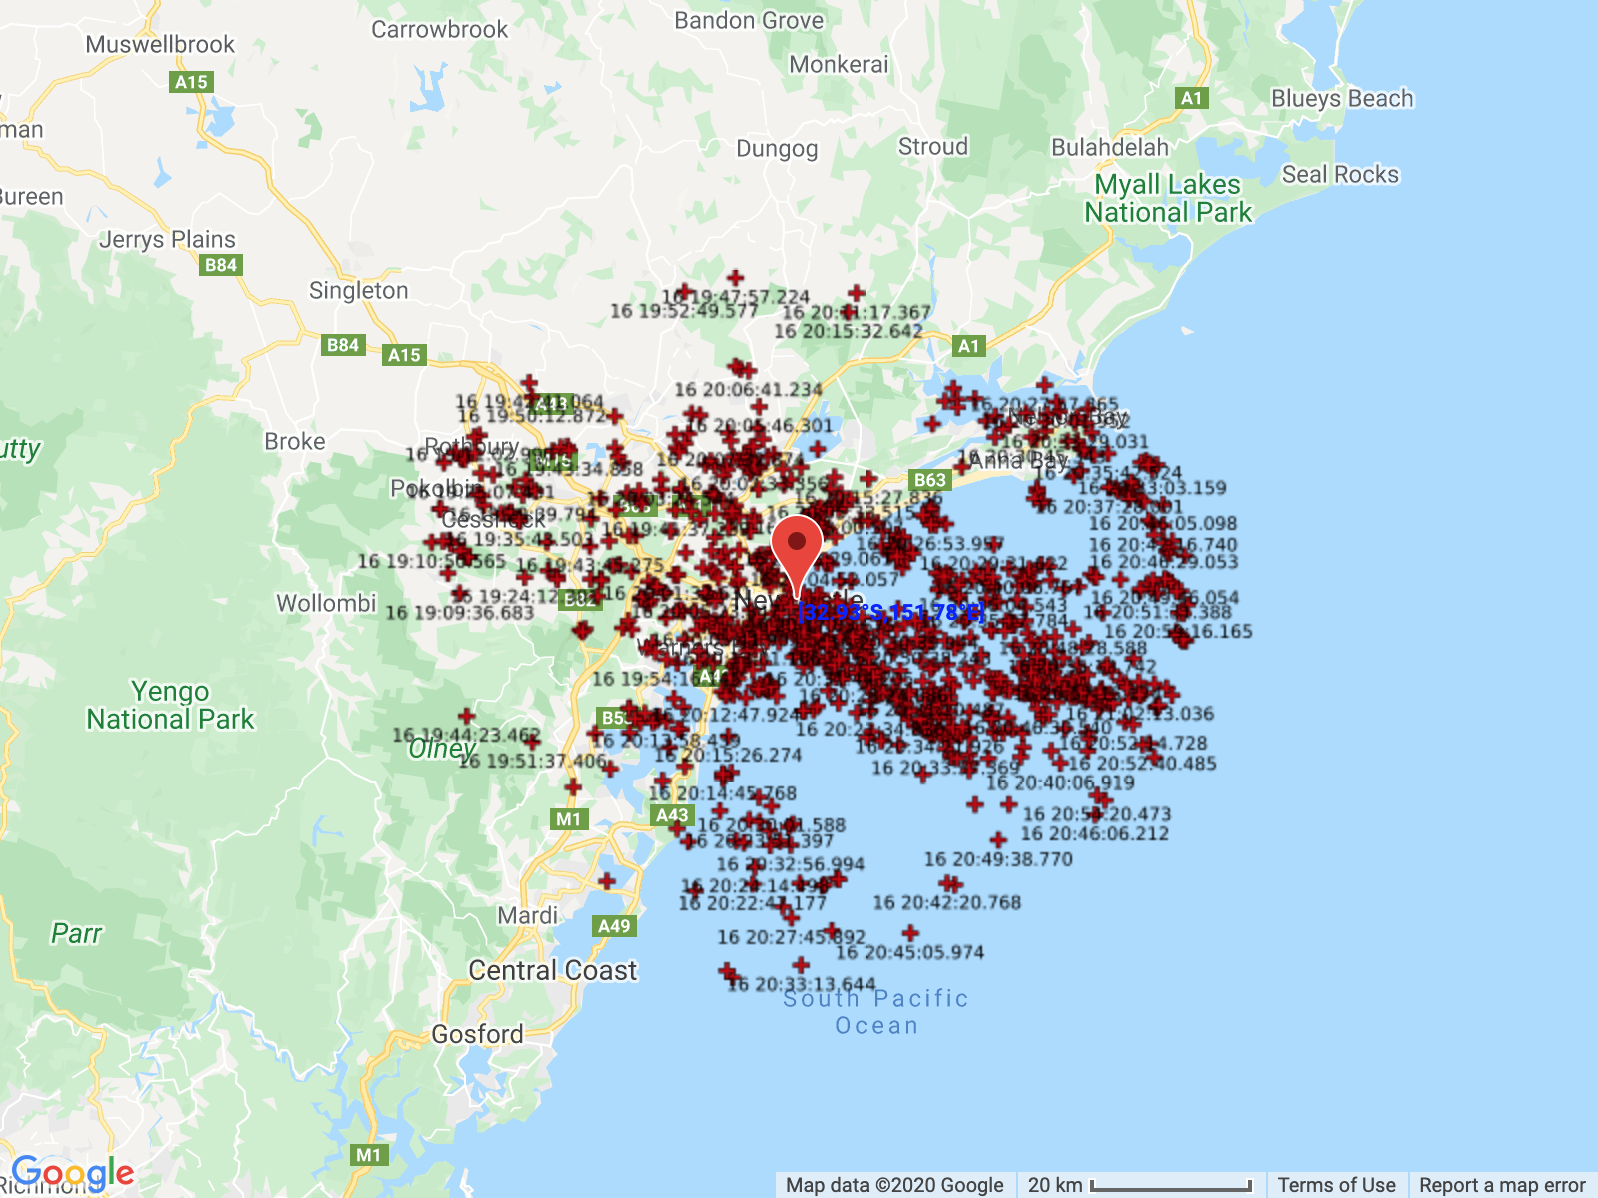Click the Carrowbrook place label

pyautogui.click(x=439, y=29)
